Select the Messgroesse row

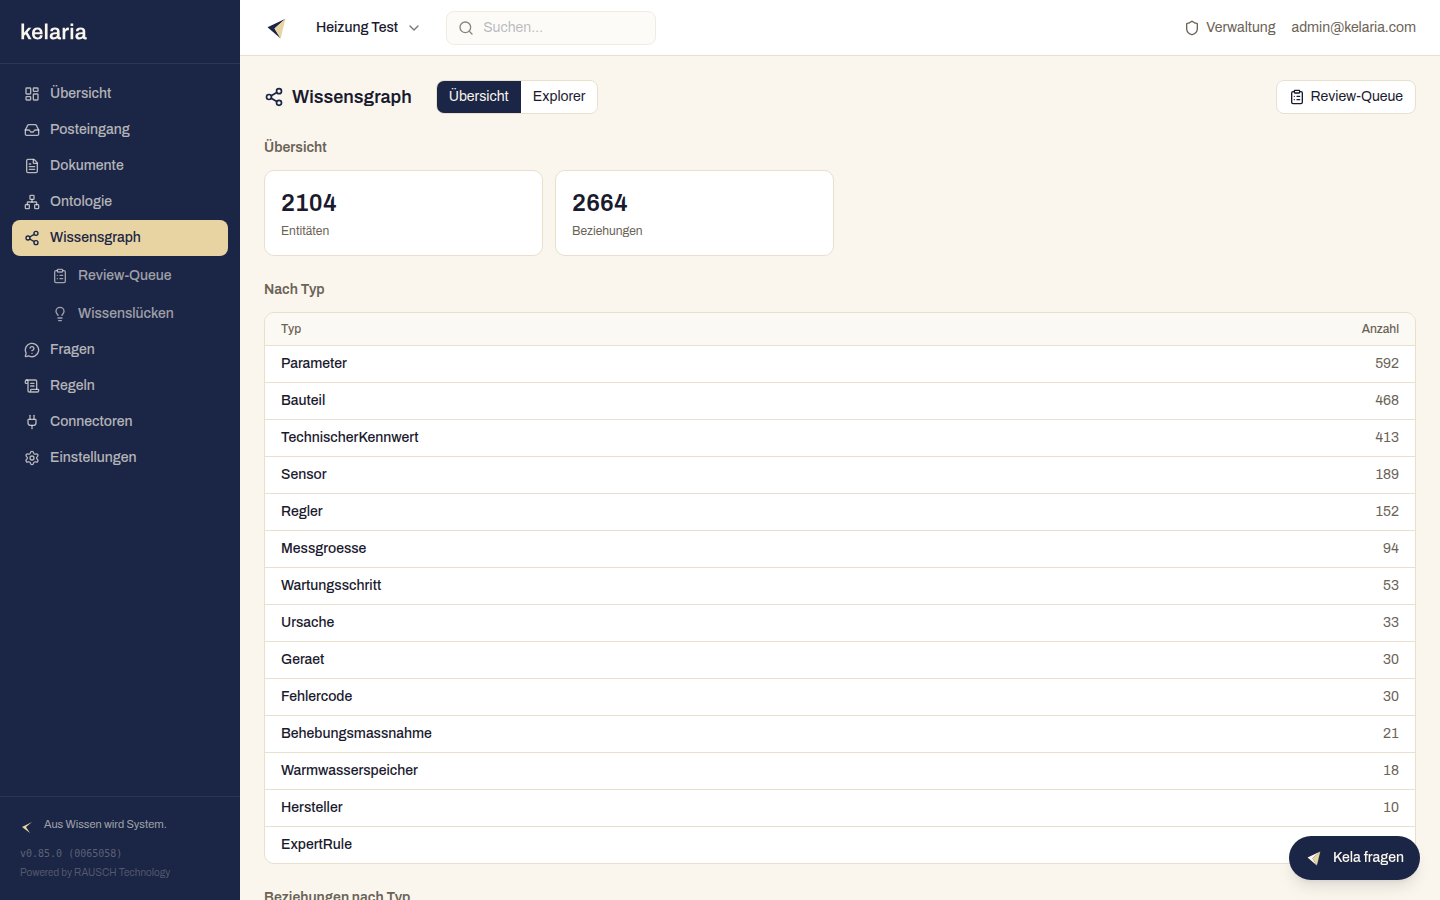840,549
